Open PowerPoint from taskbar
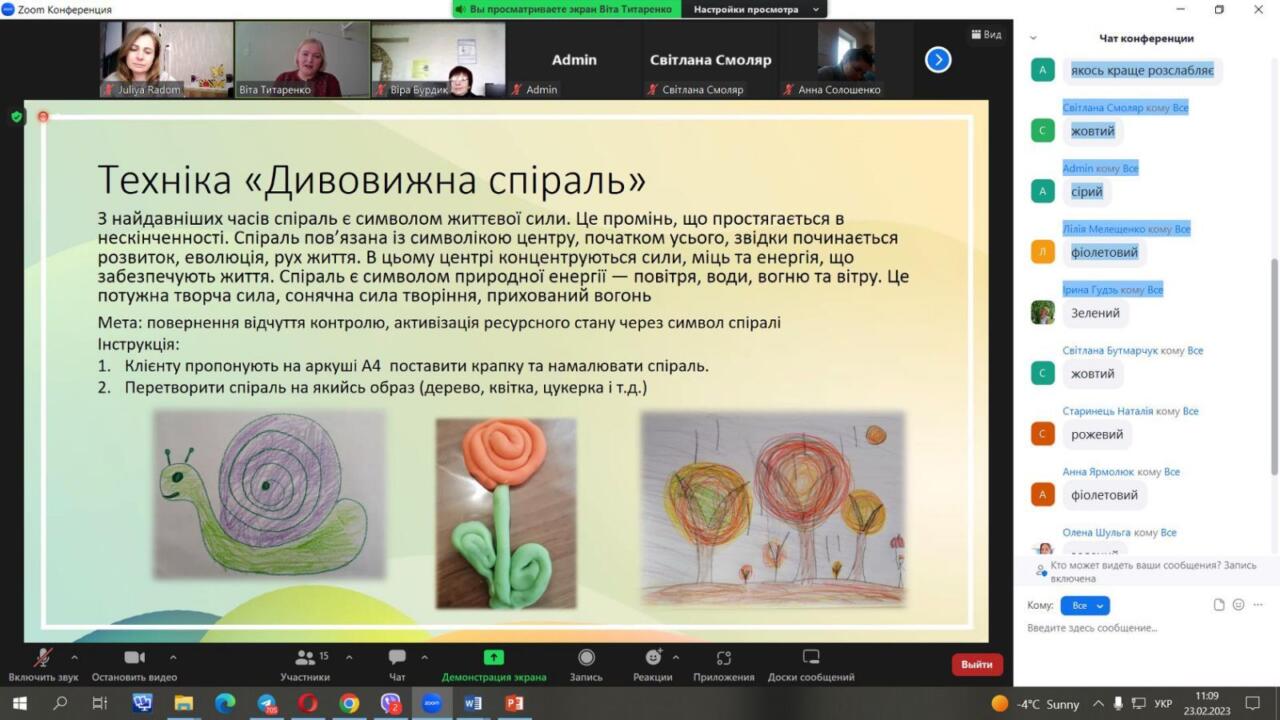The width and height of the screenshot is (1280, 720). pos(514,703)
